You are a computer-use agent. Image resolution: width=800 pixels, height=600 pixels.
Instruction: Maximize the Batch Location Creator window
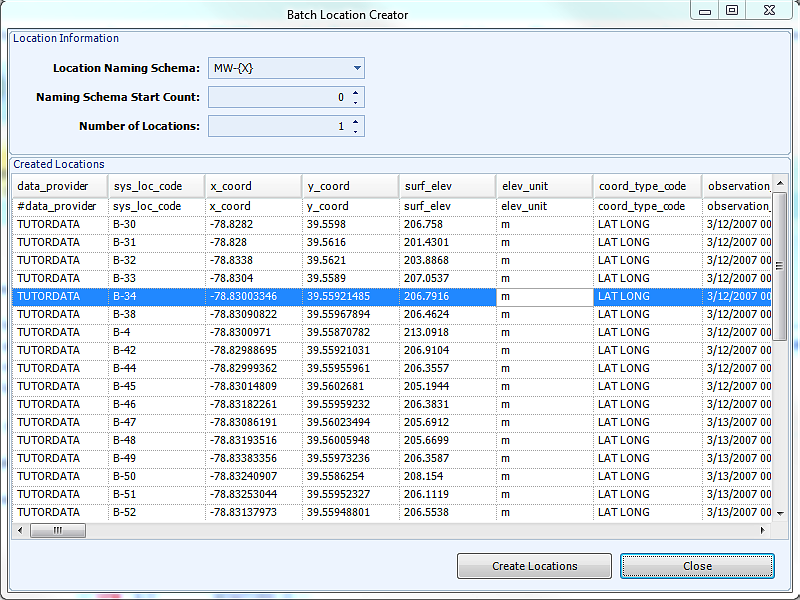pyautogui.click(x=732, y=10)
